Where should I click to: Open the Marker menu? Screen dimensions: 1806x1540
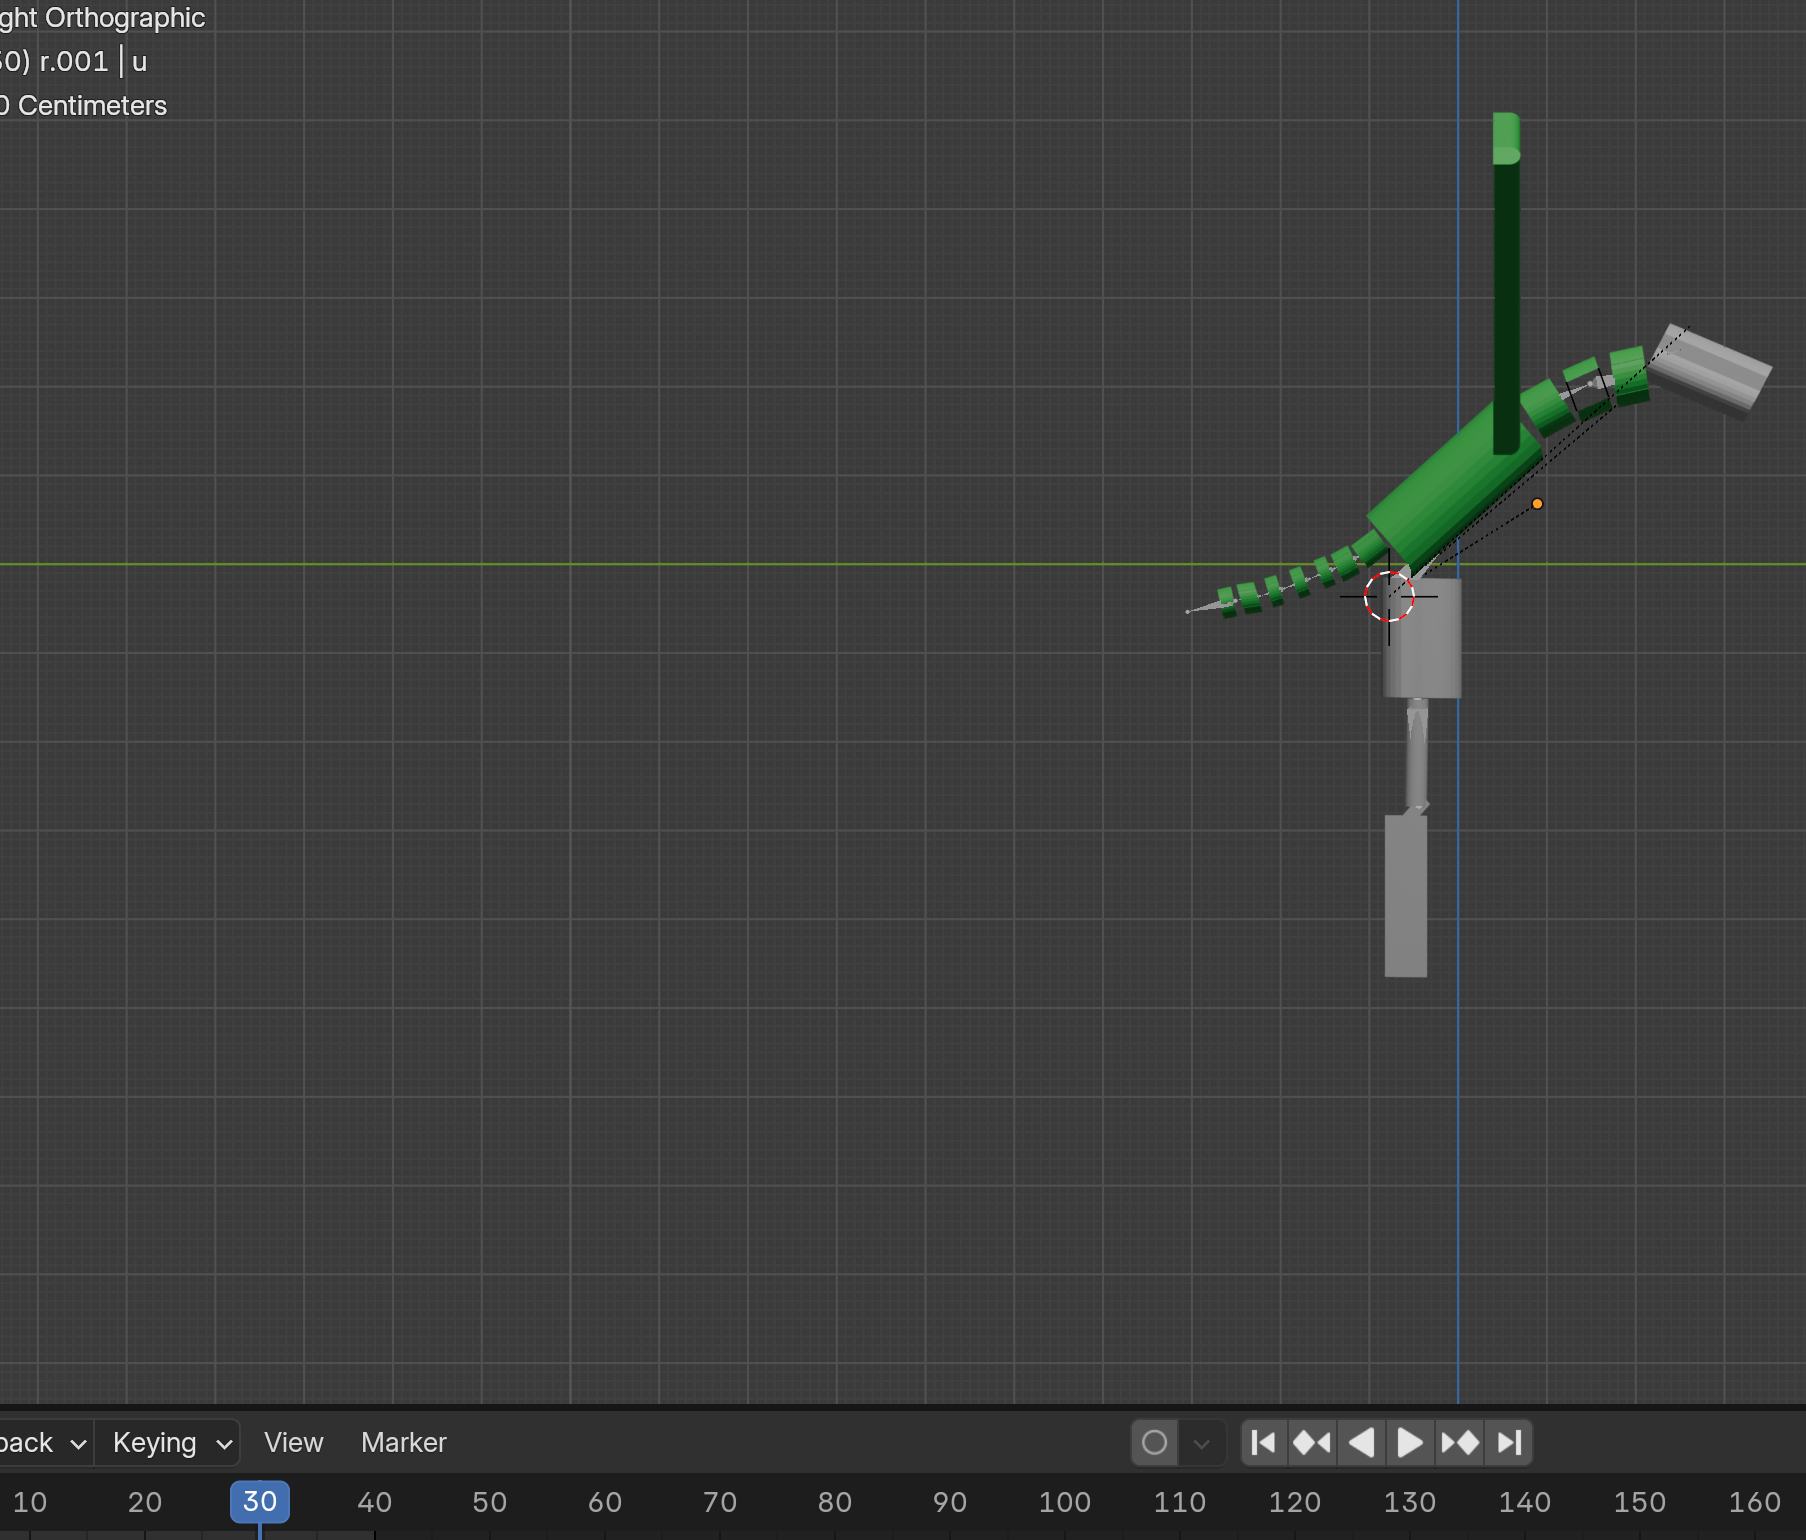pos(403,1443)
